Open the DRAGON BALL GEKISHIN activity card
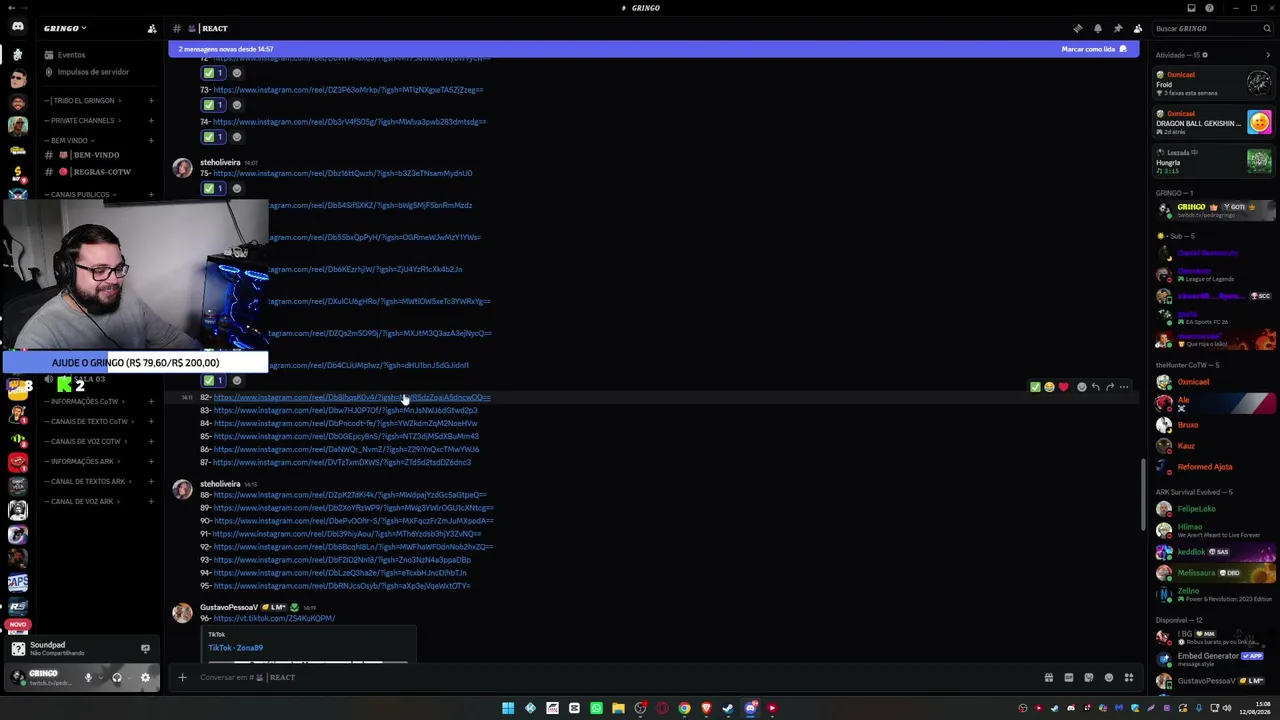The height and width of the screenshot is (720, 1280). [1214, 123]
